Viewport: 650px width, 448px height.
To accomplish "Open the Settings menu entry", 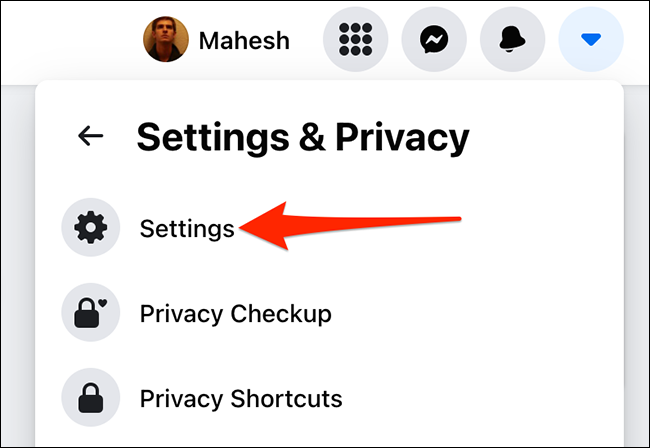I will [187, 228].
